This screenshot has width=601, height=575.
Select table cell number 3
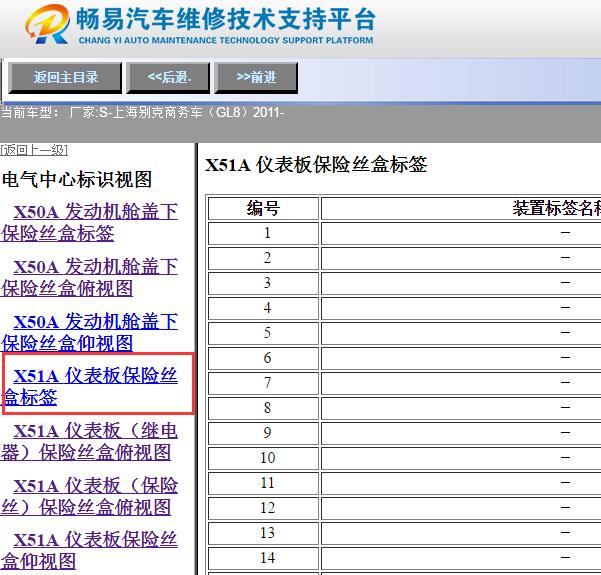[263, 283]
